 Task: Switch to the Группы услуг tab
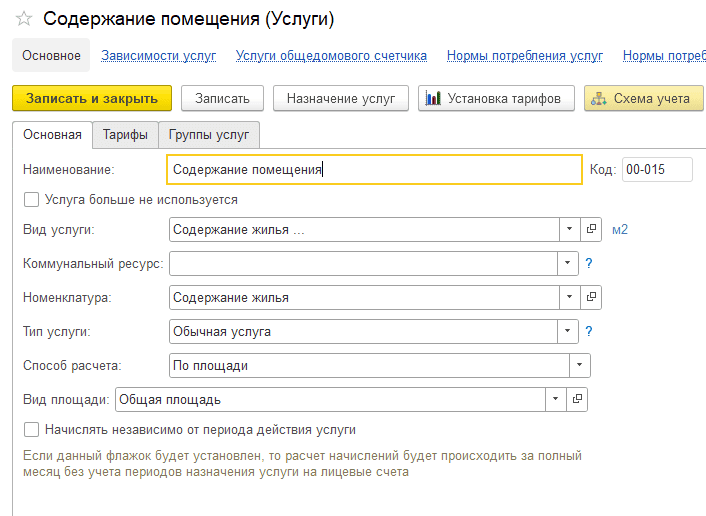(x=209, y=135)
